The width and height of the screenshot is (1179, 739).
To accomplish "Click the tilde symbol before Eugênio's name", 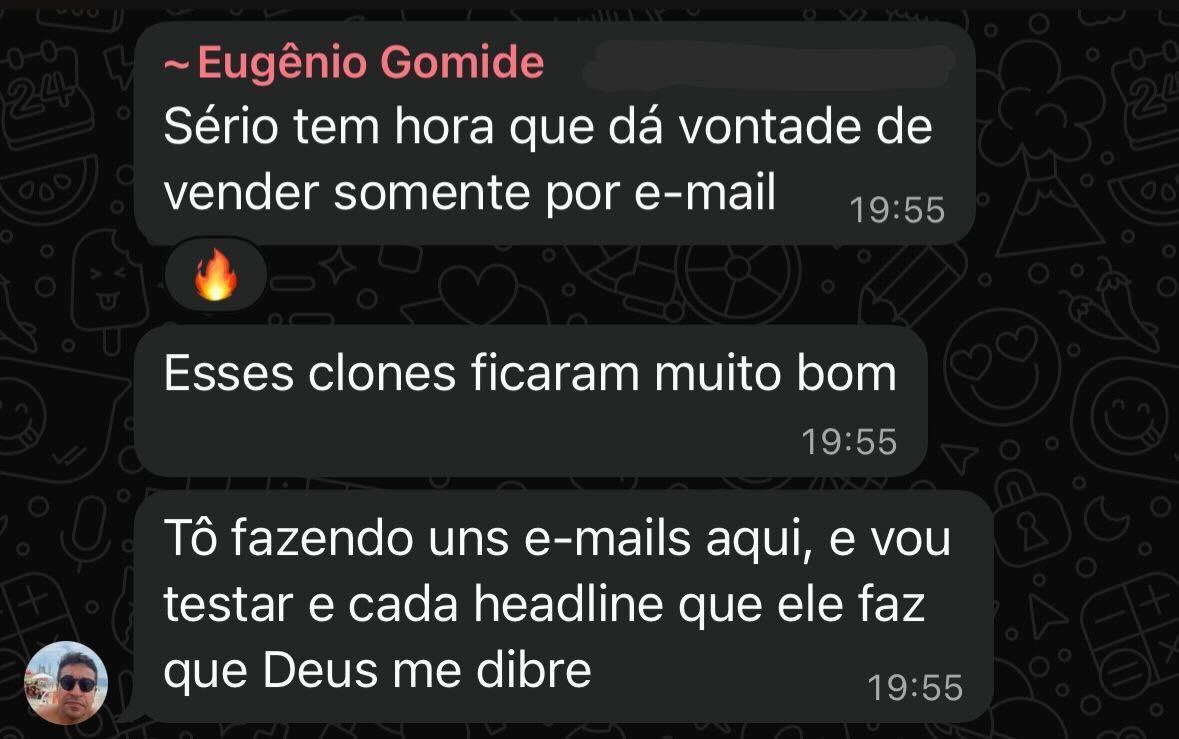I will 177,65.
